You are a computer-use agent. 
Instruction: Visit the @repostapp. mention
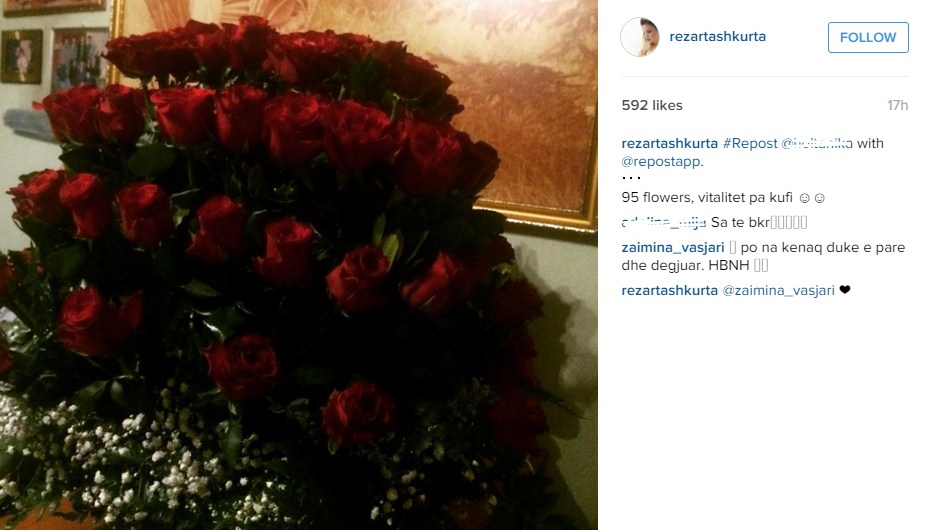point(662,161)
